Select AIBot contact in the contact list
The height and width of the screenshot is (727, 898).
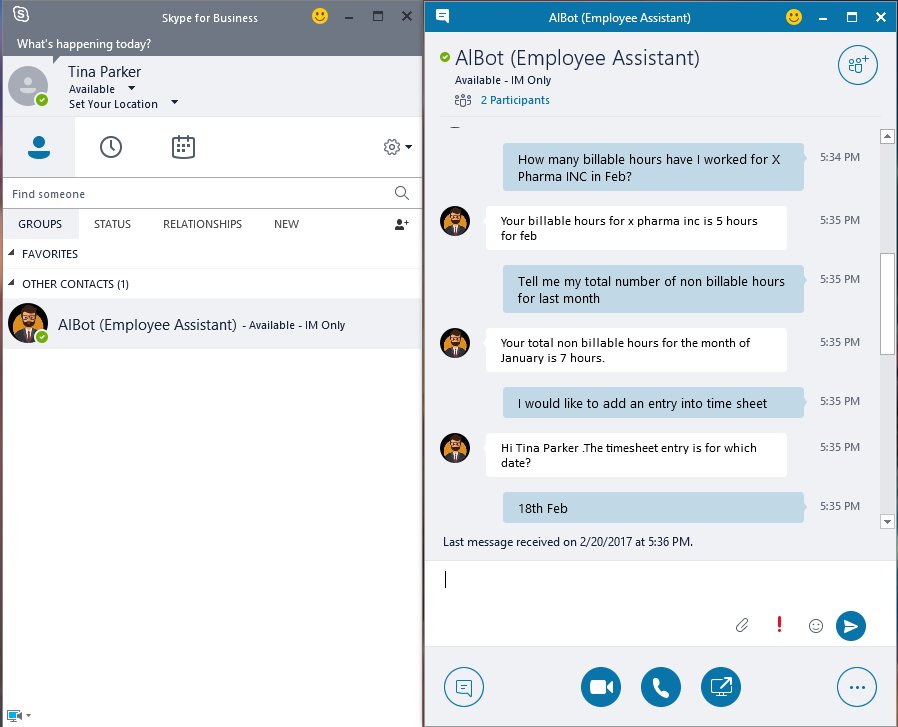pos(212,324)
